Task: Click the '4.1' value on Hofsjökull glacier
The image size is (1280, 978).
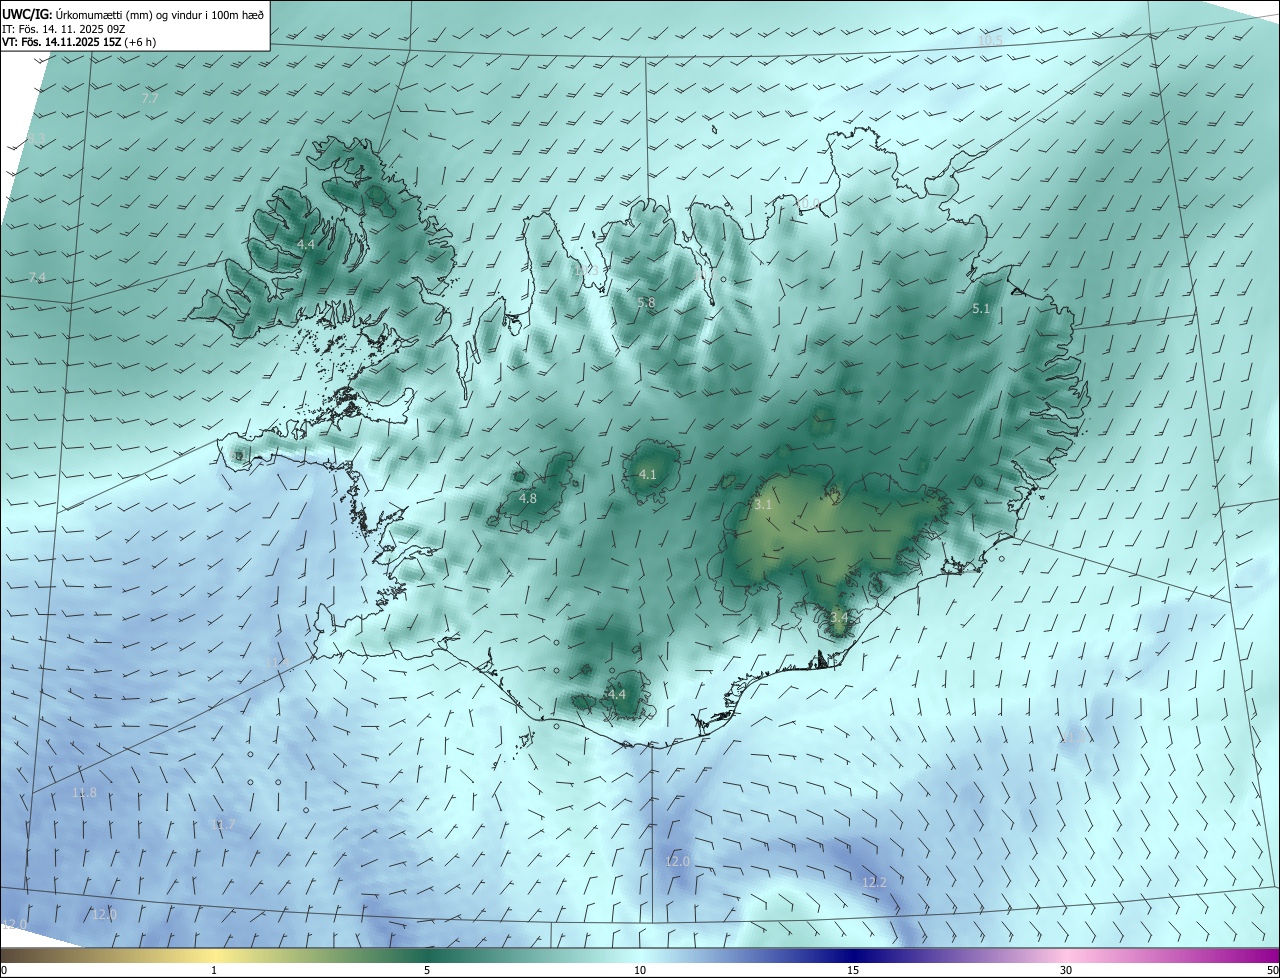Action: [x=647, y=474]
